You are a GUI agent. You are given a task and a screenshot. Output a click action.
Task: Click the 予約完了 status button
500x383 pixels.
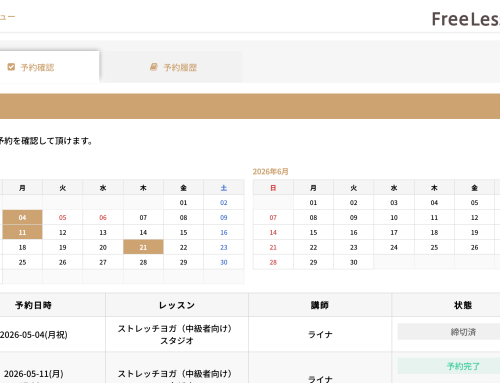[449, 366]
